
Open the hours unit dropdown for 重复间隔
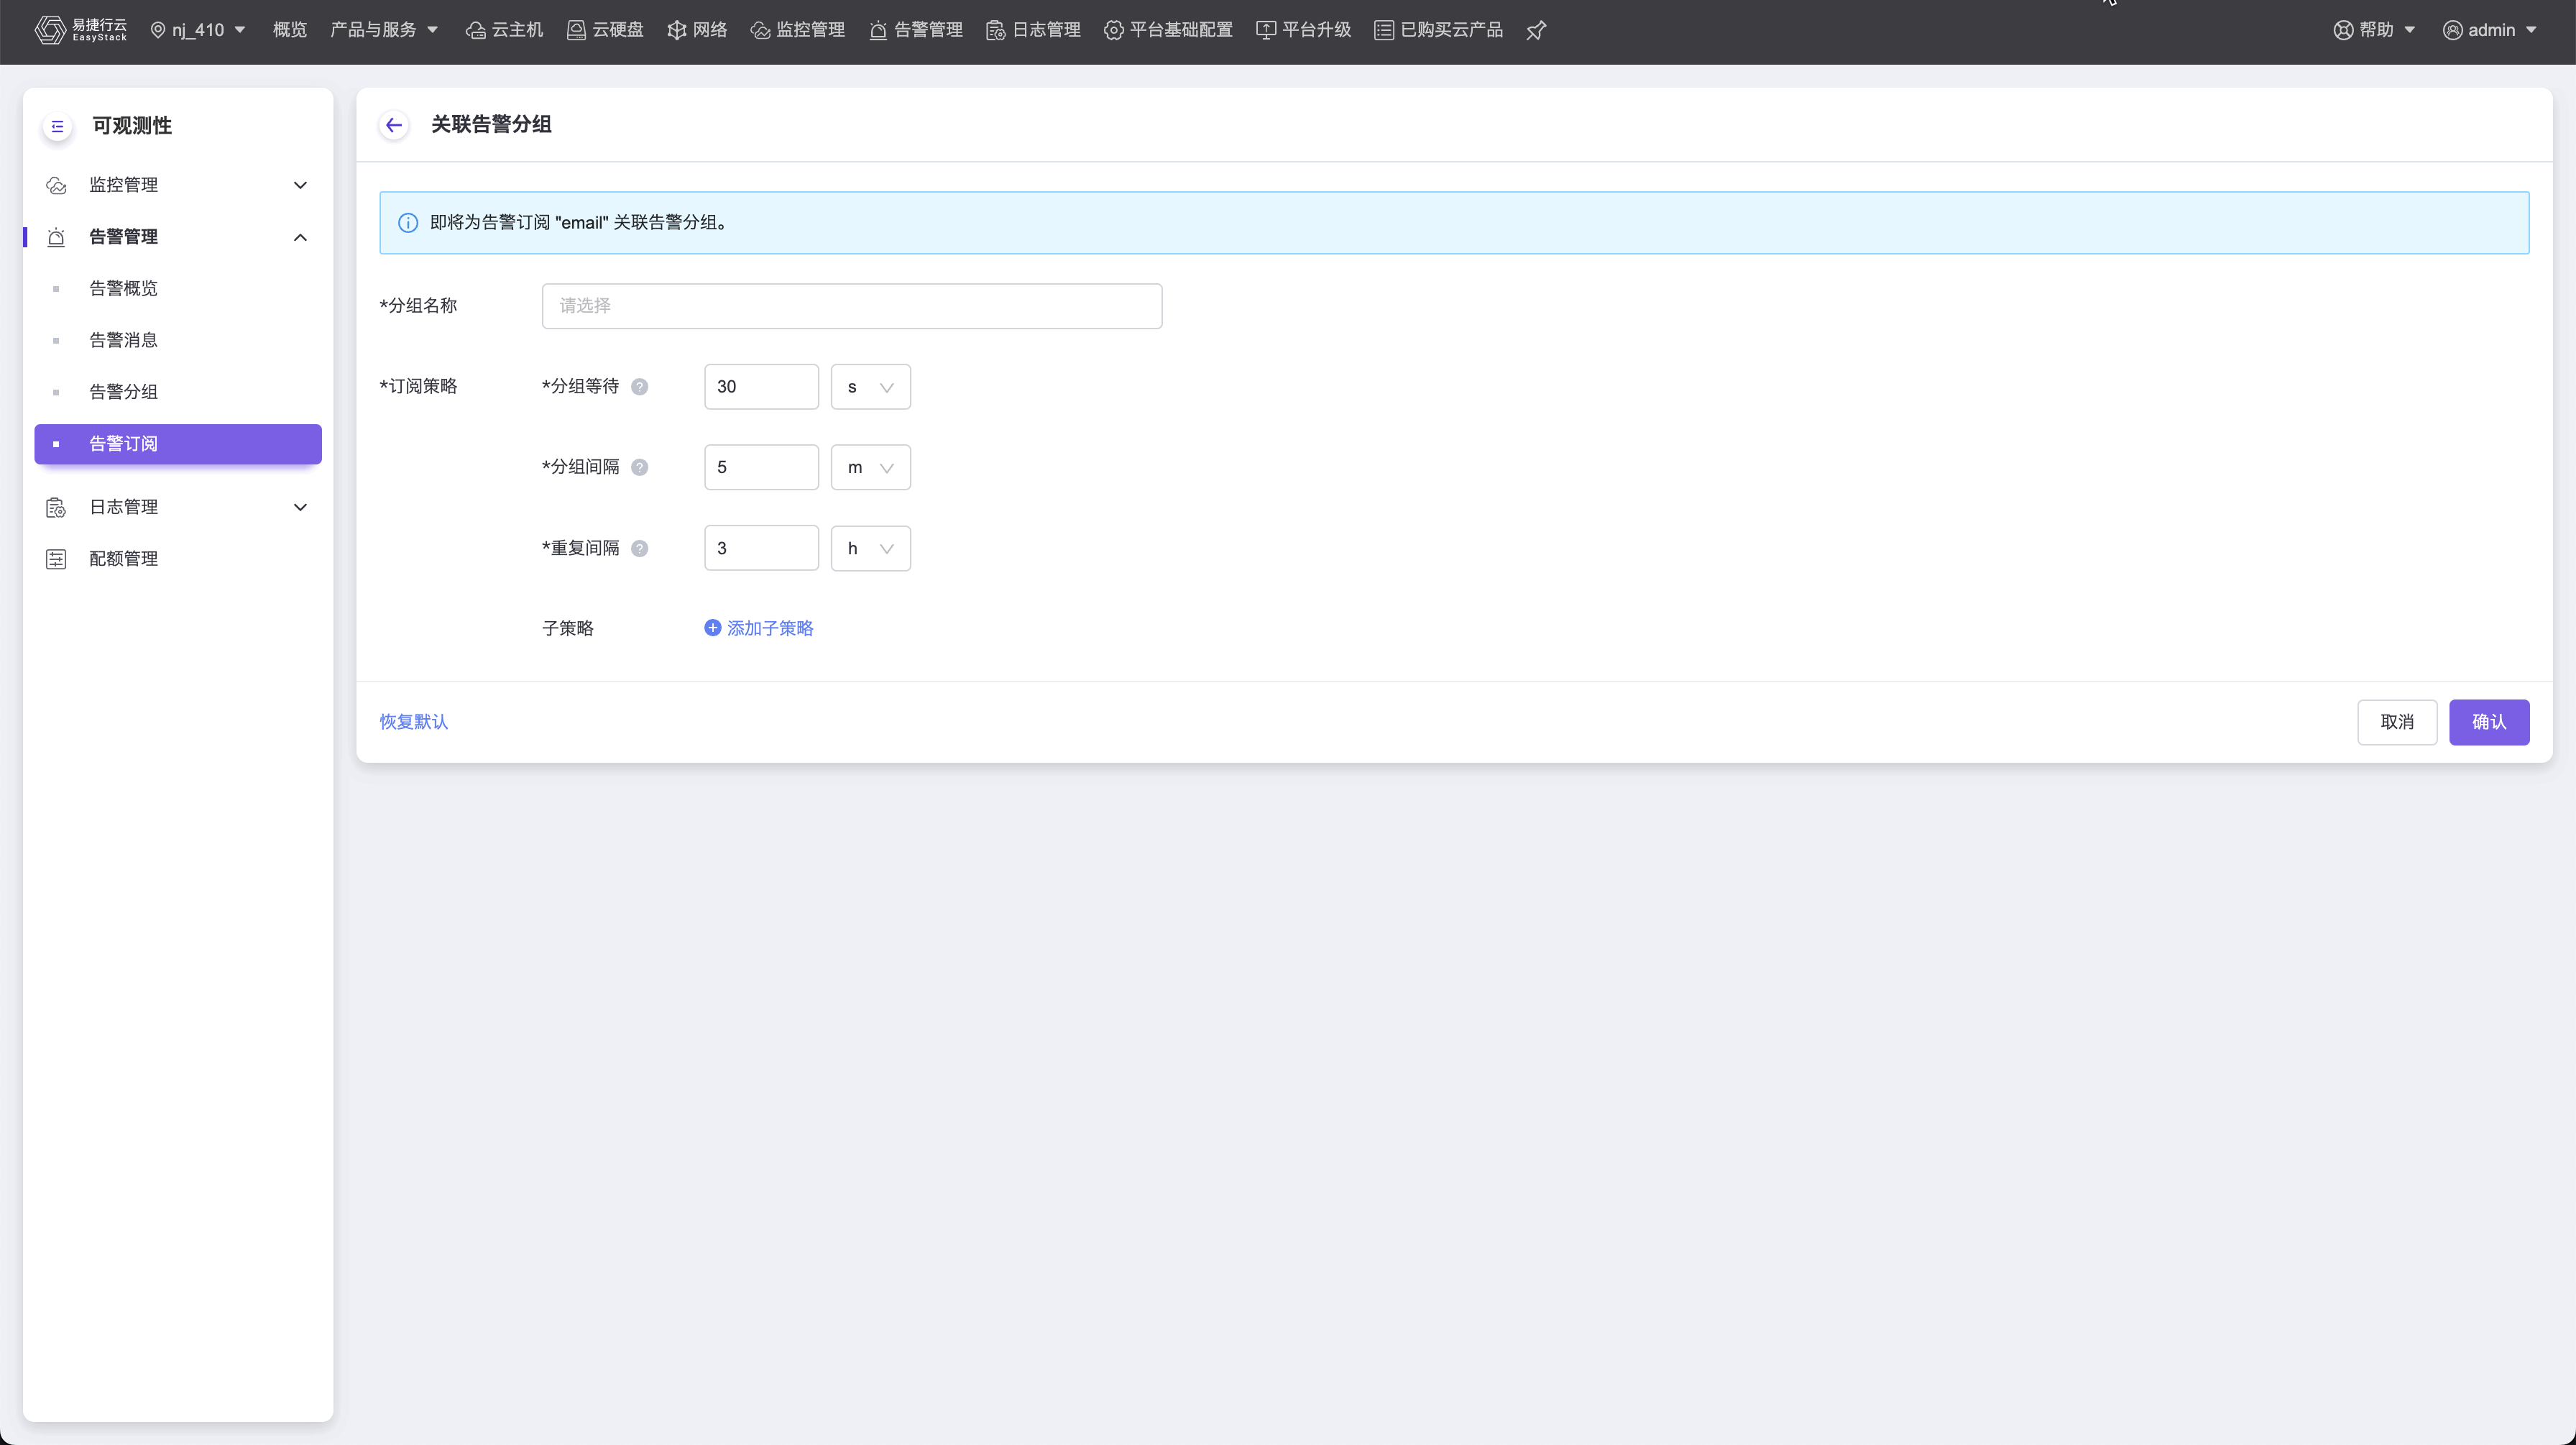870,548
